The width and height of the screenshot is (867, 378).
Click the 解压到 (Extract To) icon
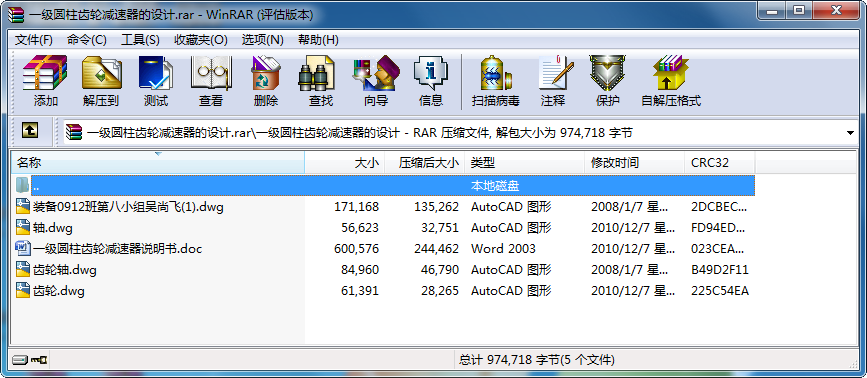coord(101,81)
